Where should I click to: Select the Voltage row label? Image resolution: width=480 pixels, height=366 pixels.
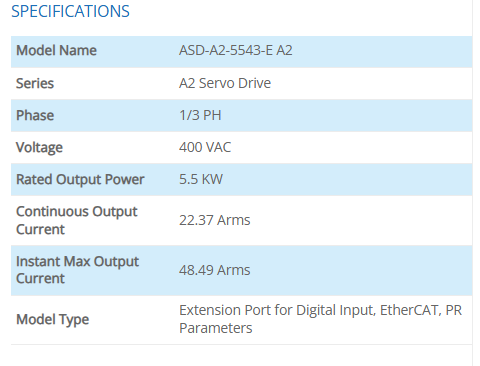(x=39, y=148)
